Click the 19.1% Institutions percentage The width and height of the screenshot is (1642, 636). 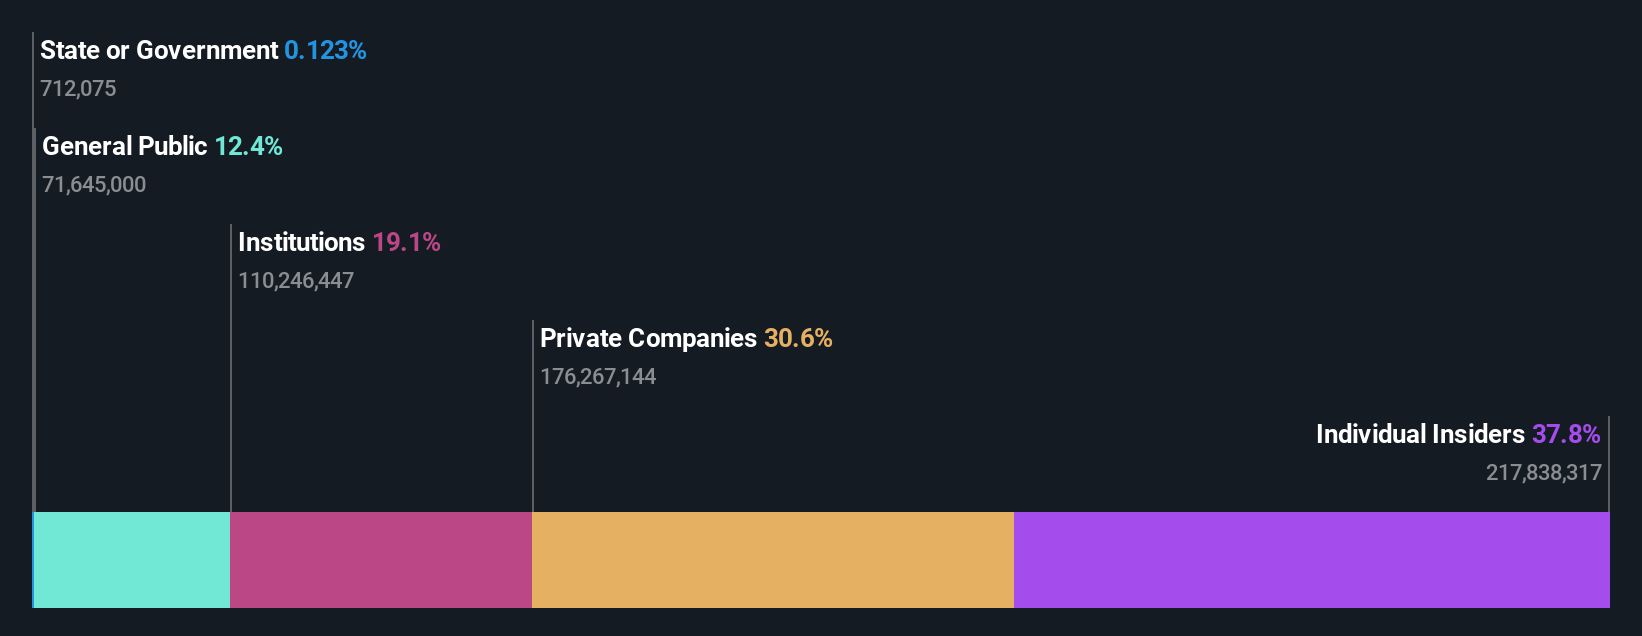click(x=406, y=242)
